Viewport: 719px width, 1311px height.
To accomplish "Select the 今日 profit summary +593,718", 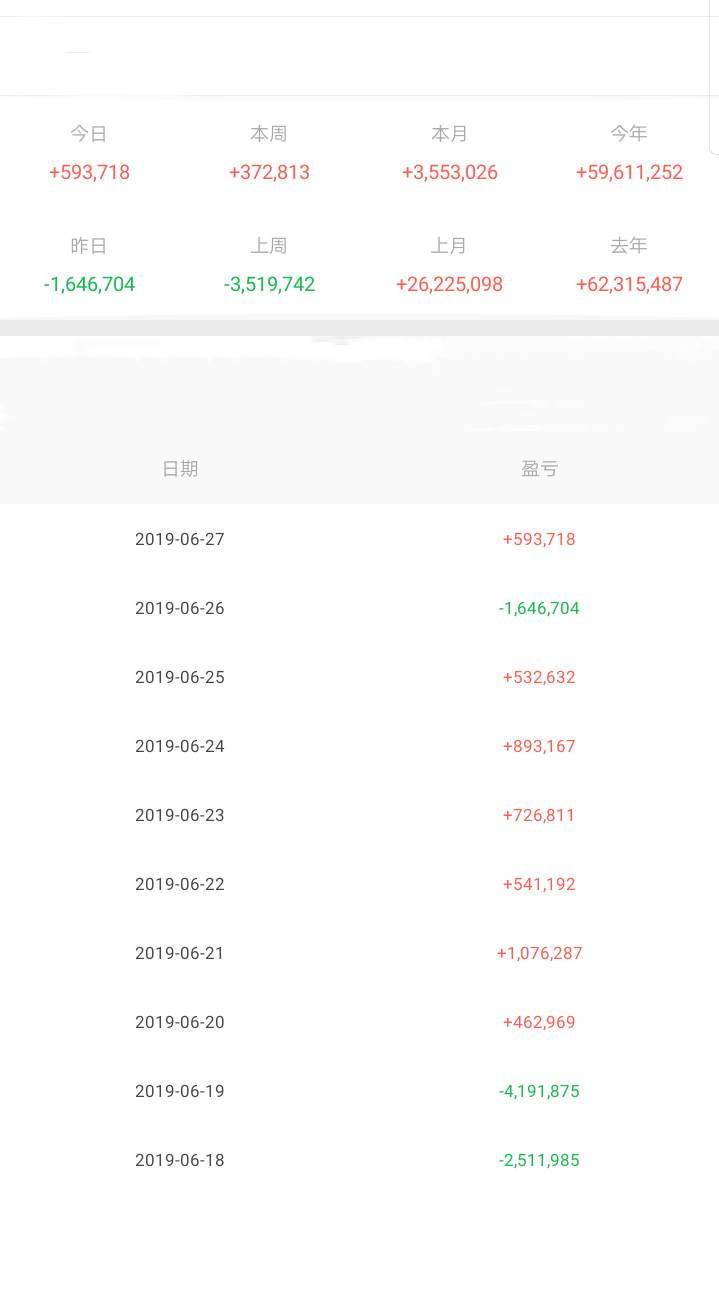I will [89, 172].
